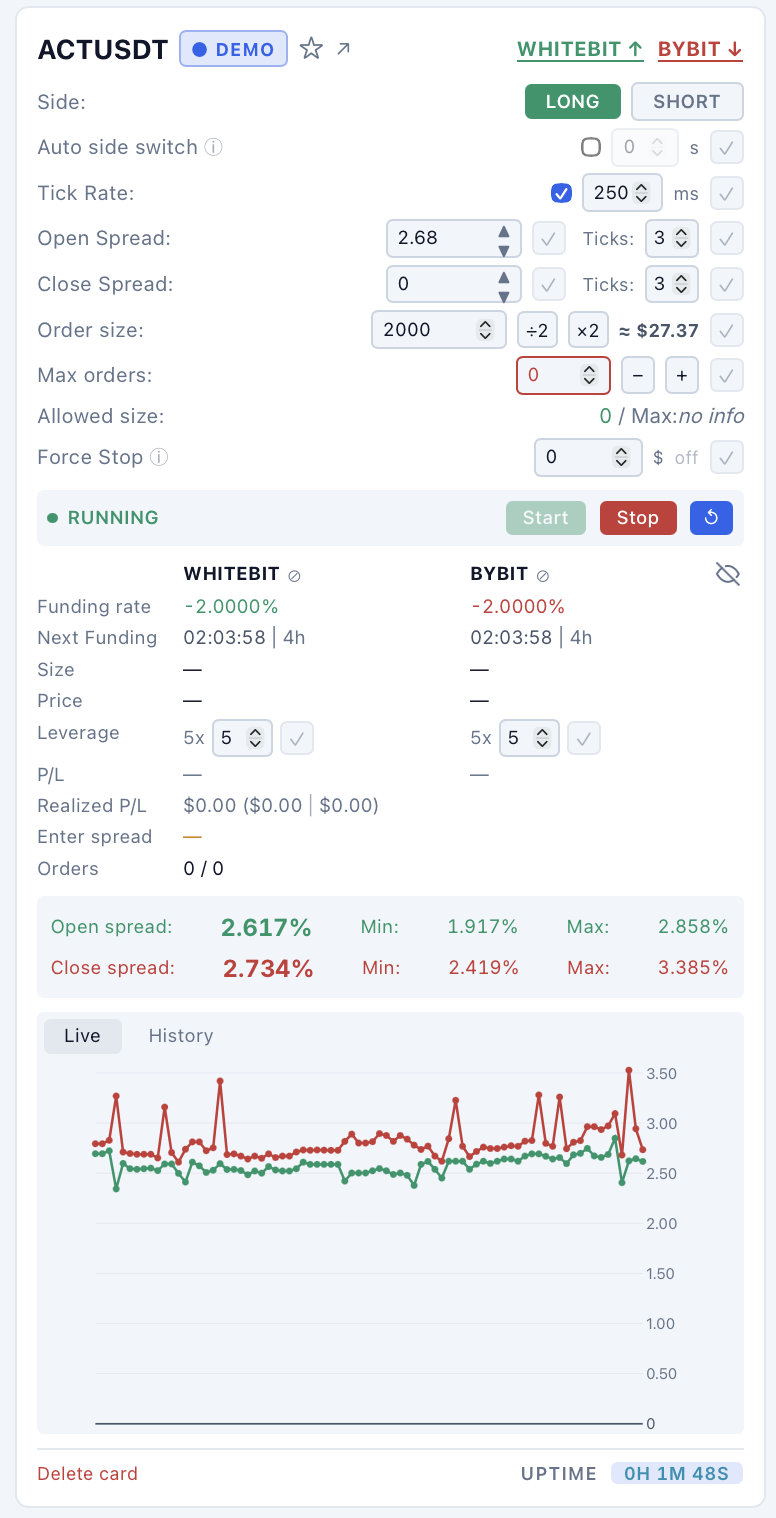Screen dimensions: 776x1518
Task: Double the order size with ×2
Action: pos(588,329)
